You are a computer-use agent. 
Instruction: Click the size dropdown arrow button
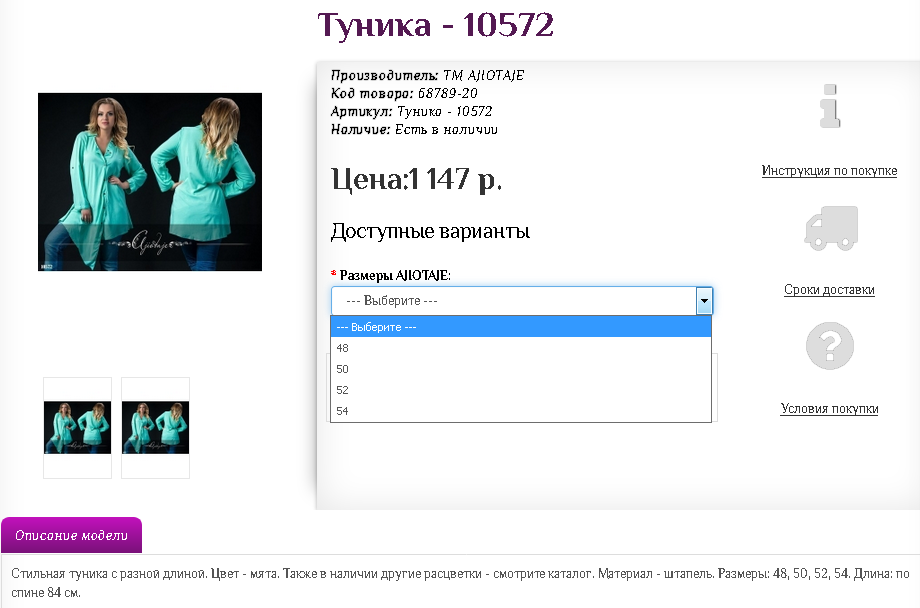pyautogui.click(x=703, y=301)
